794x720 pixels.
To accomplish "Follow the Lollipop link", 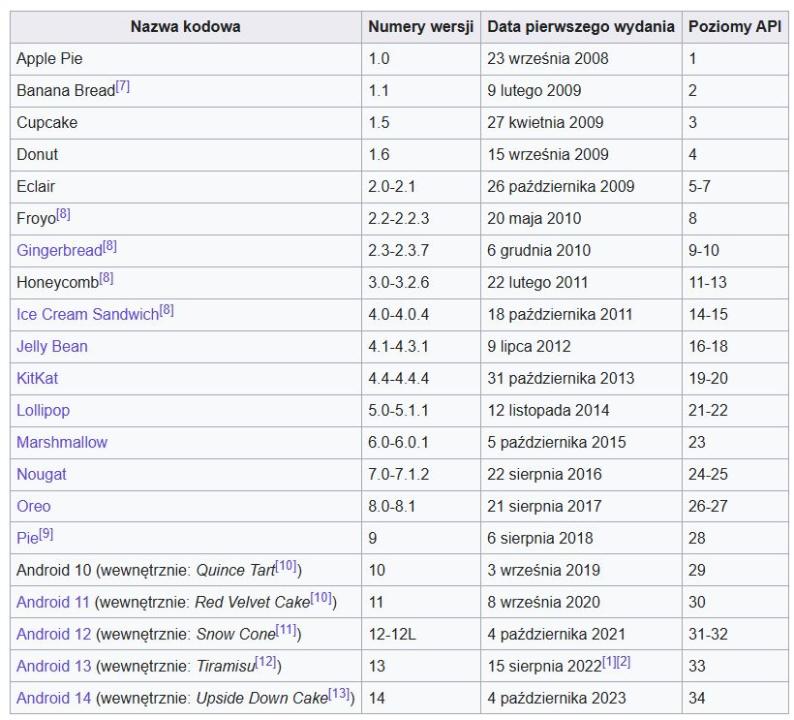I will coord(43,410).
